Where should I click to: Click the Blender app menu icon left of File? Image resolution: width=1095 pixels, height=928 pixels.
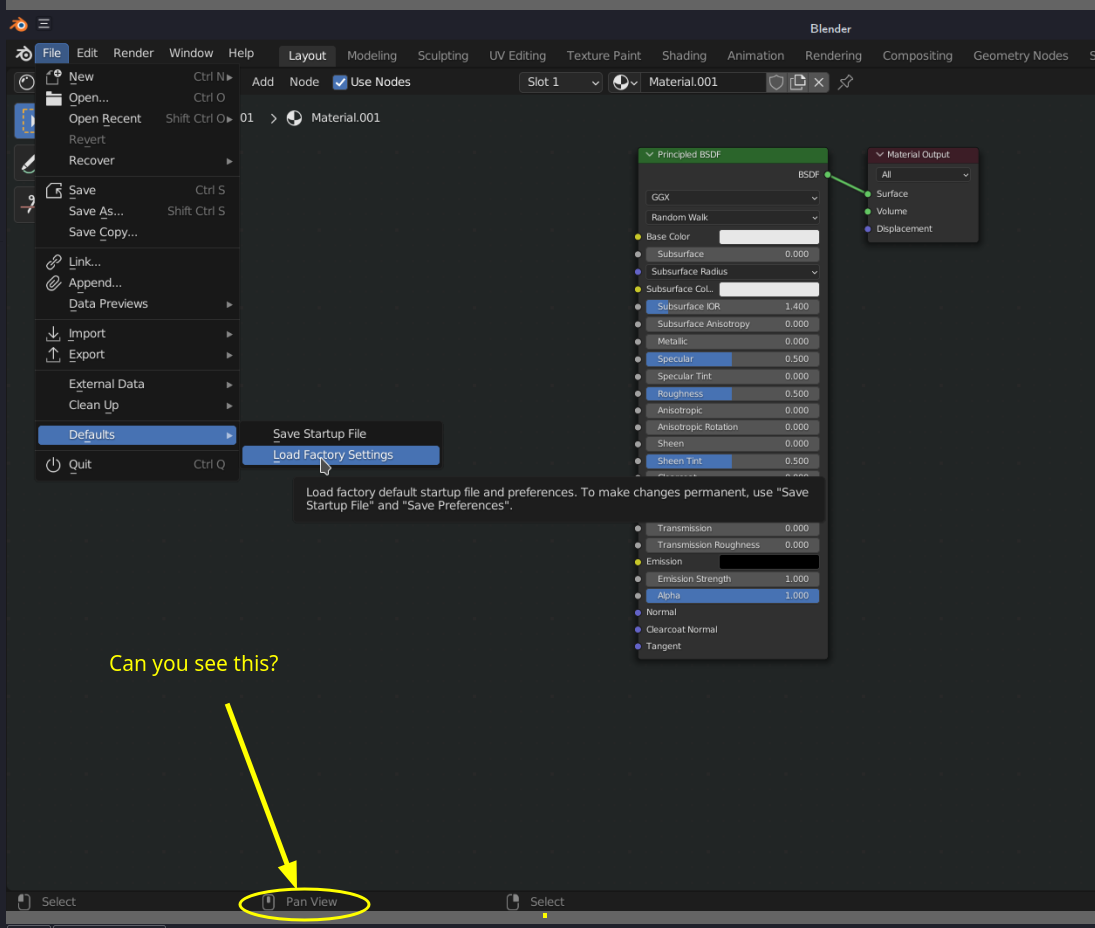[x=24, y=53]
